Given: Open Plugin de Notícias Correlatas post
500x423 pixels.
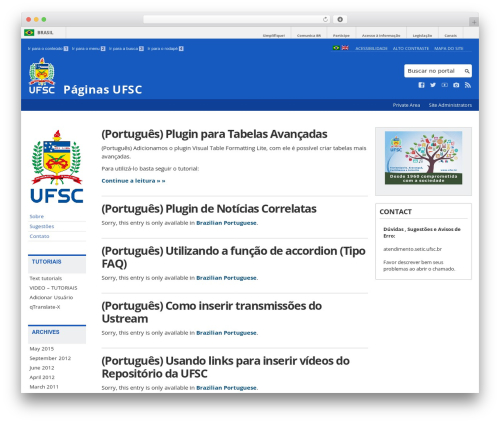Looking at the screenshot, I should tap(209, 209).
